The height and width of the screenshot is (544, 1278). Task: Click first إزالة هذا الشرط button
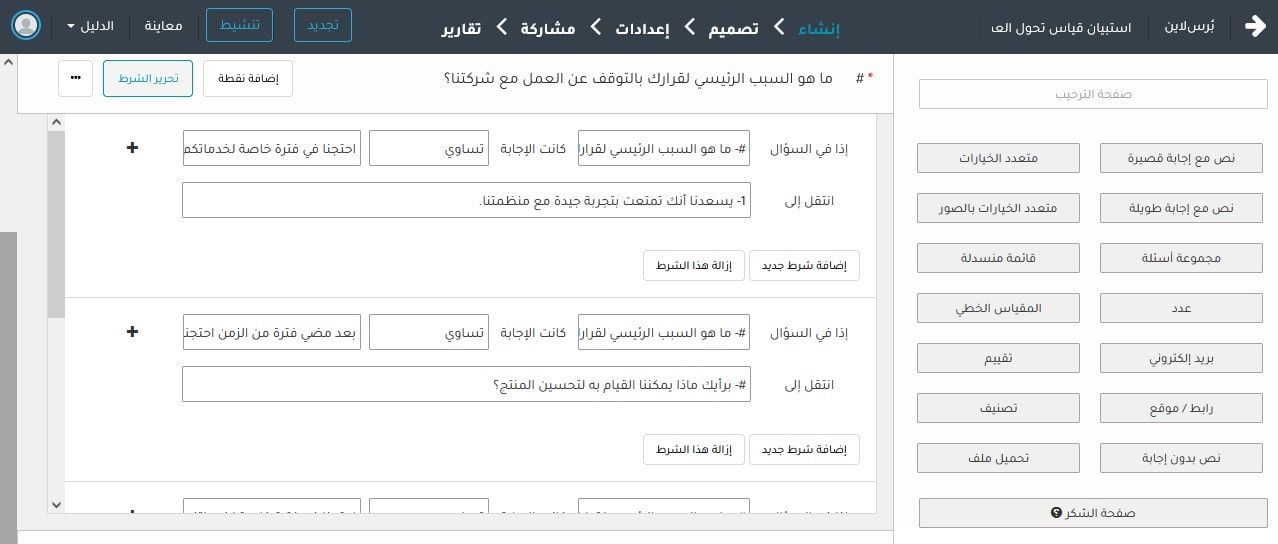[x=693, y=265]
